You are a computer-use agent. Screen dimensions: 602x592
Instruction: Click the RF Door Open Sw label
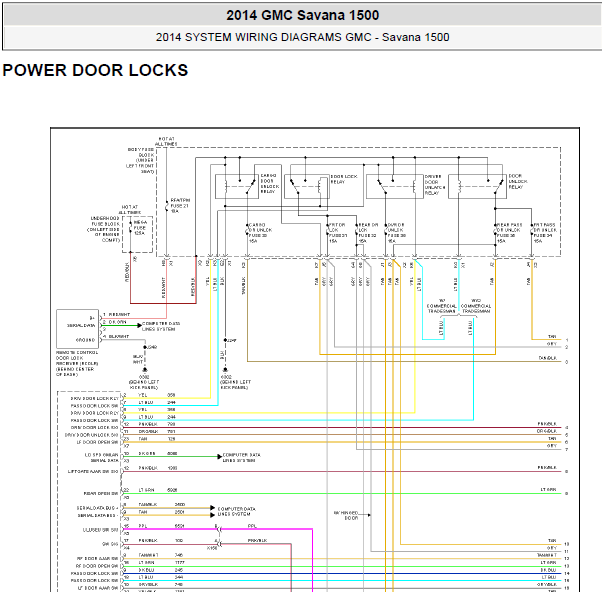tap(98, 566)
